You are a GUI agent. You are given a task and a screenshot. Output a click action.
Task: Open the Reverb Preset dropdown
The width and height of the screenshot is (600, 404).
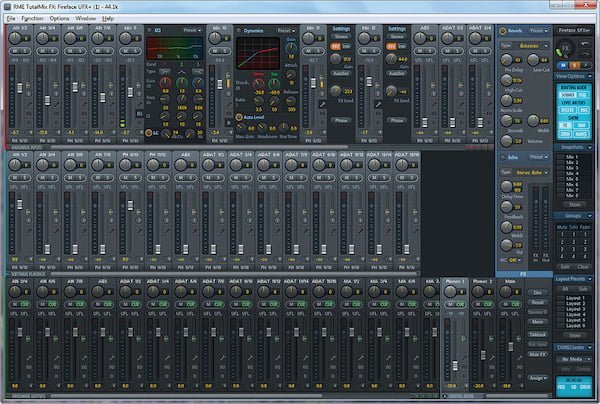pyautogui.click(x=539, y=31)
